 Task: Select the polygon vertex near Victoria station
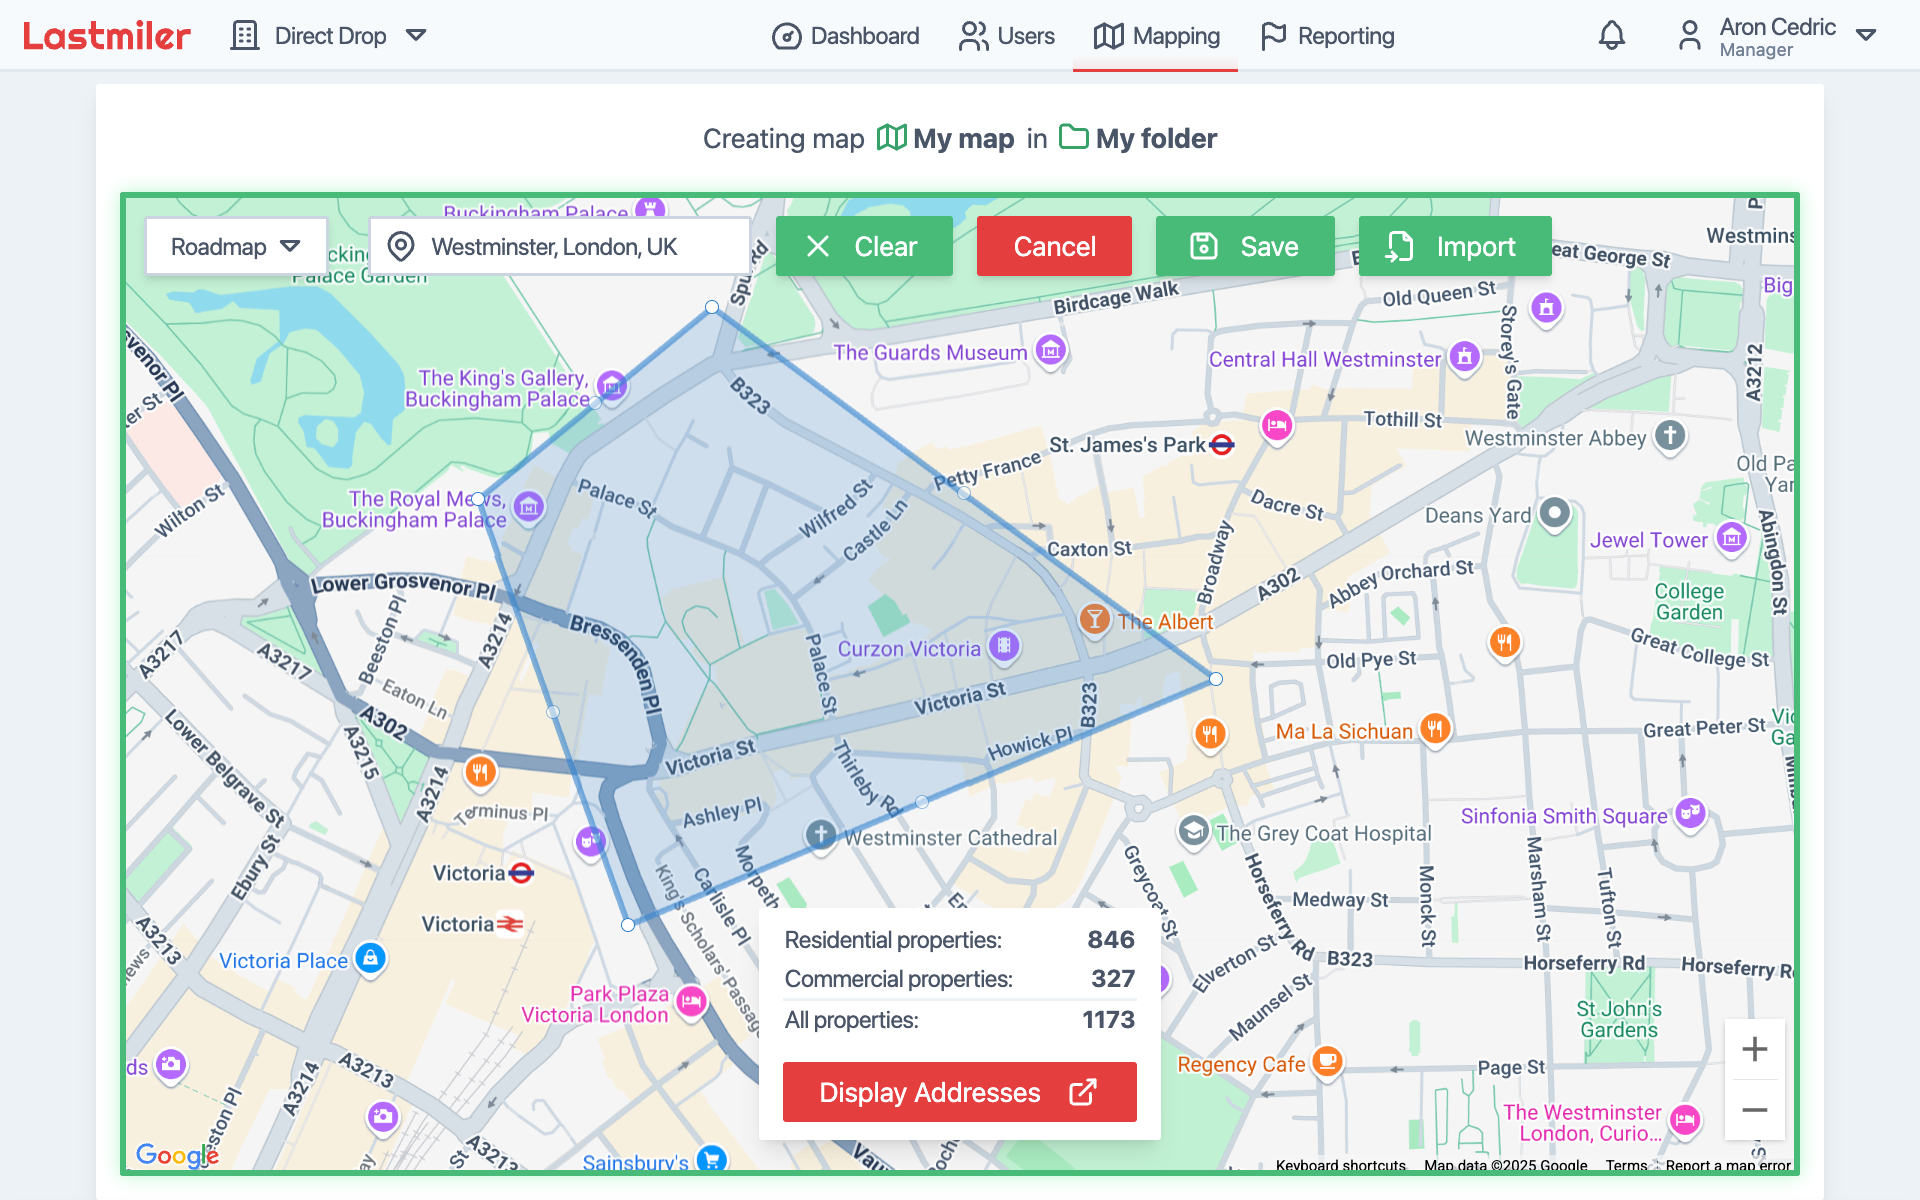pyautogui.click(x=628, y=925)
